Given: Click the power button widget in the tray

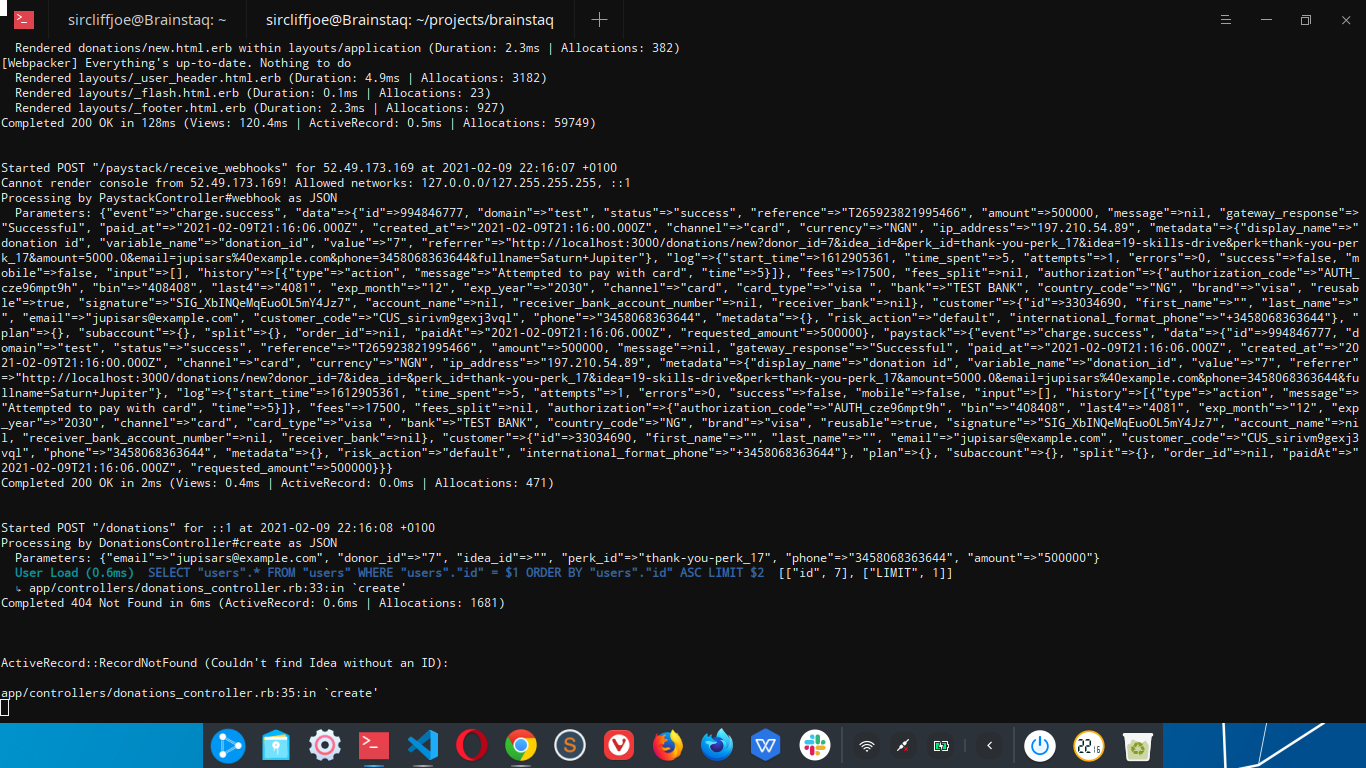Looking at the screenshot, I should coord(1040,745).
